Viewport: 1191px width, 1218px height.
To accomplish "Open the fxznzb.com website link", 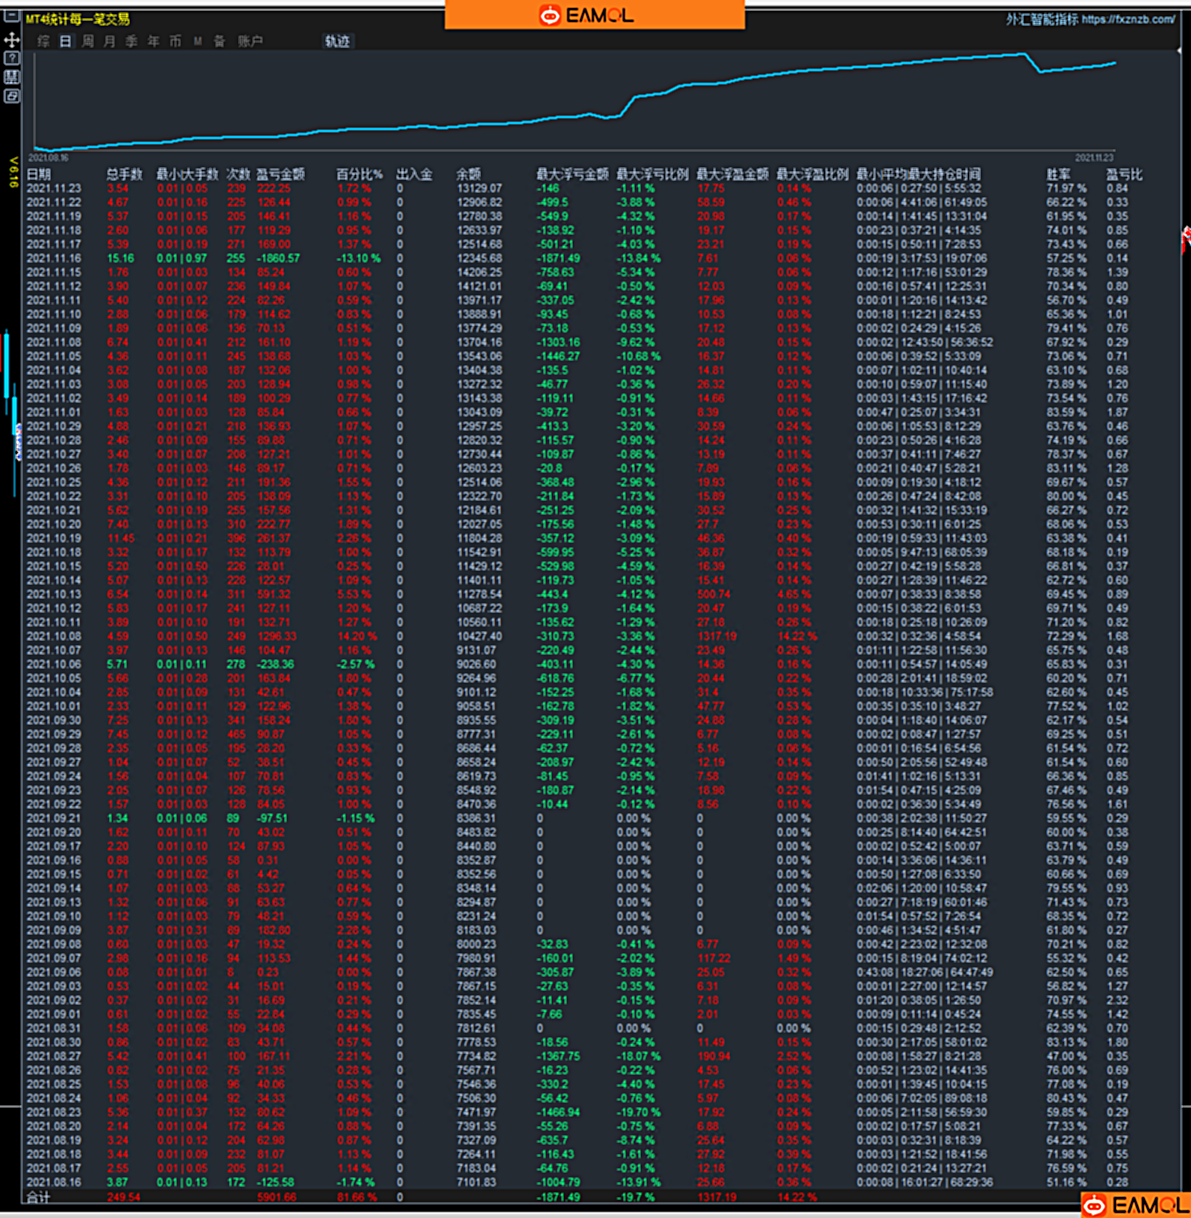I will [x=1128, y=19].
